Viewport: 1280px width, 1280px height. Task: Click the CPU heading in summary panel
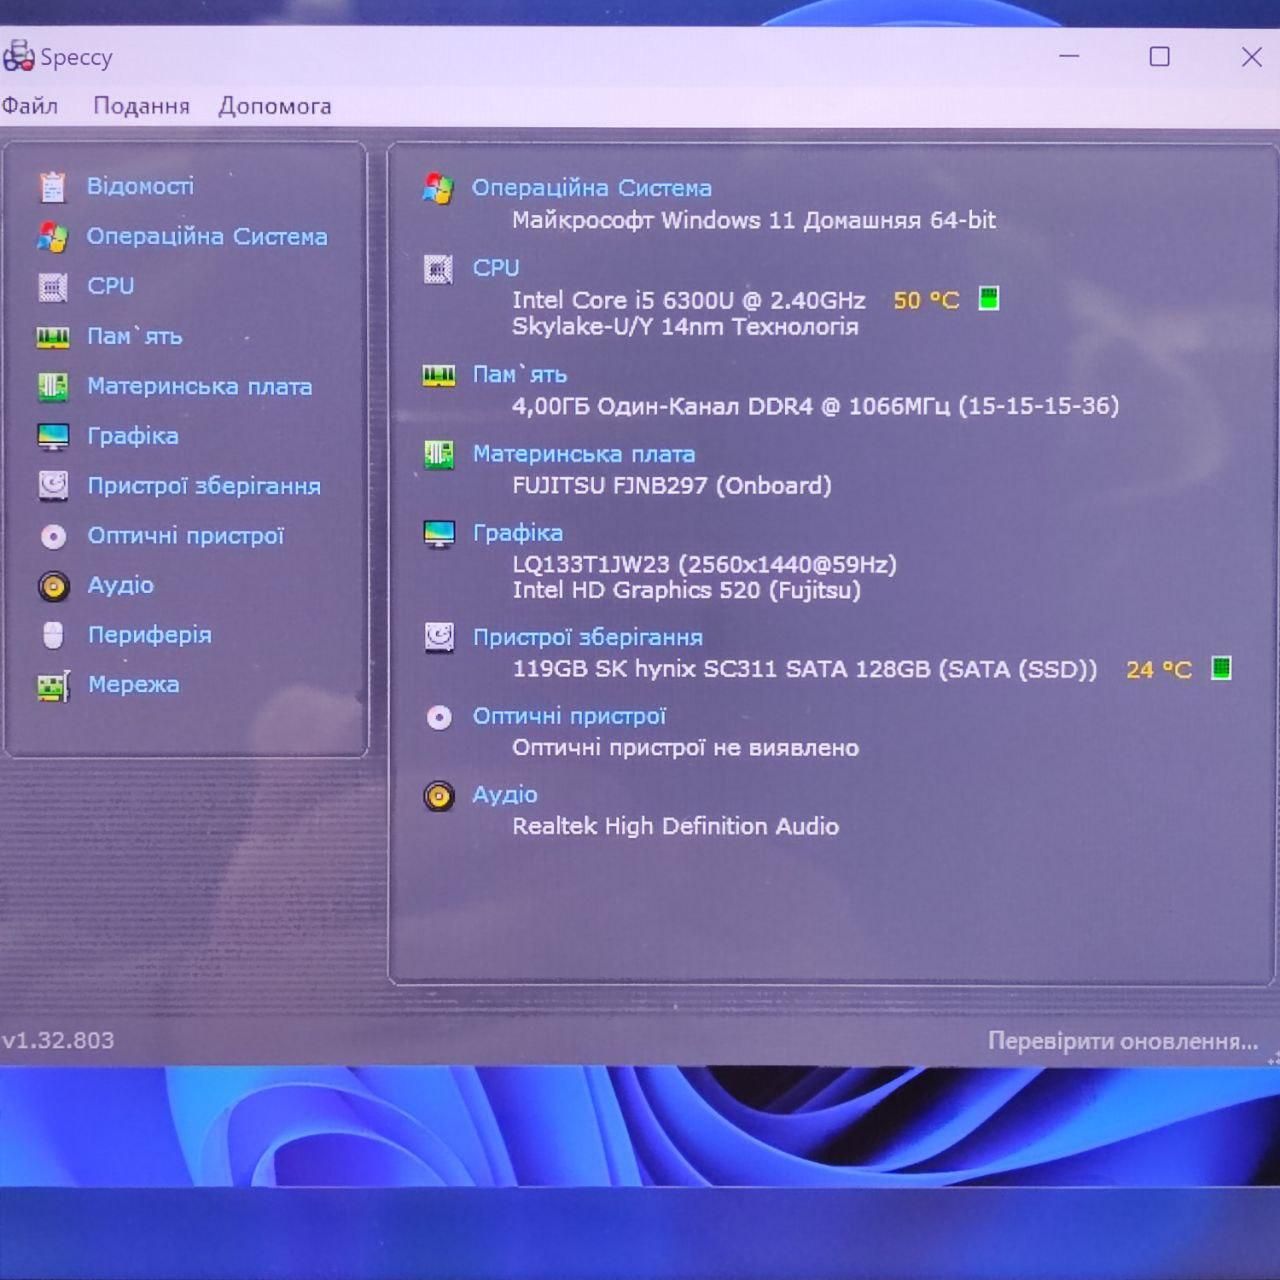pos(496,268)
